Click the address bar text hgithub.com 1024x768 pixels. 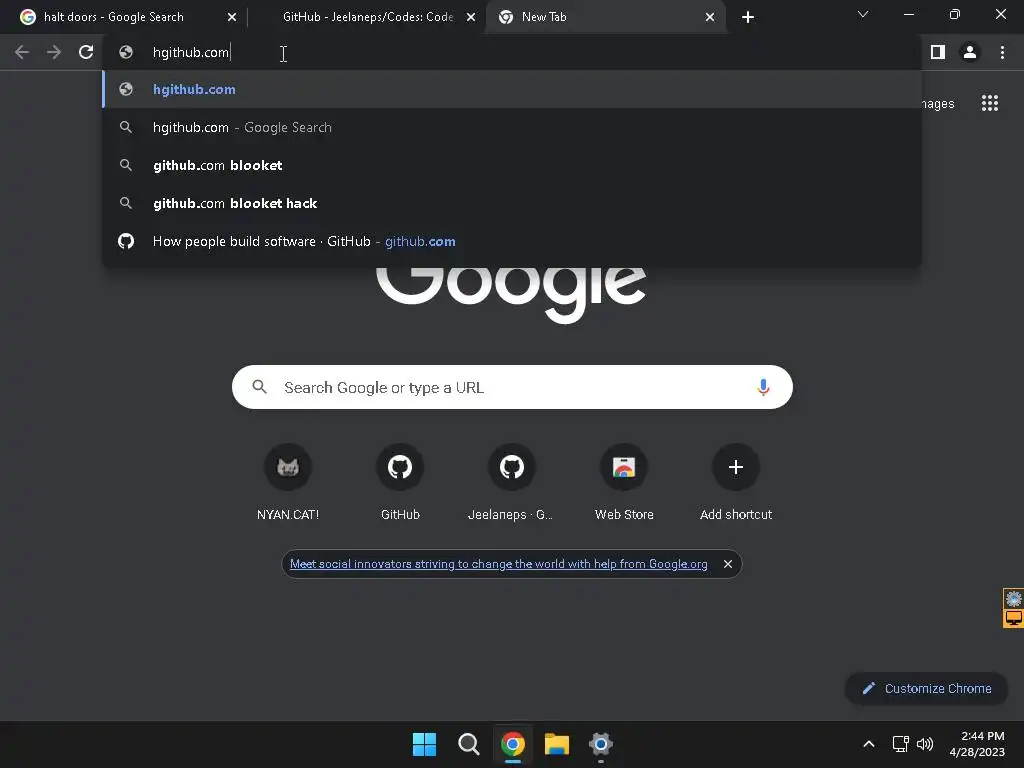191,52
